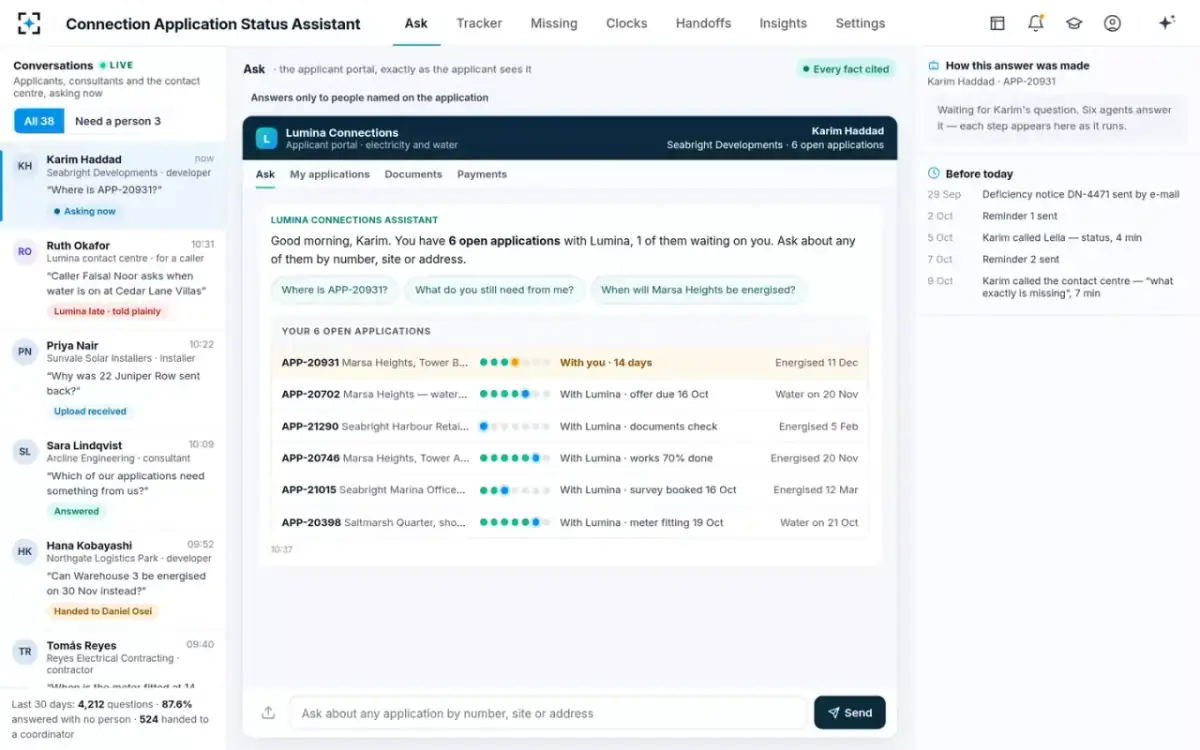Click the icon beside How this answer was made

click(933, 65)
